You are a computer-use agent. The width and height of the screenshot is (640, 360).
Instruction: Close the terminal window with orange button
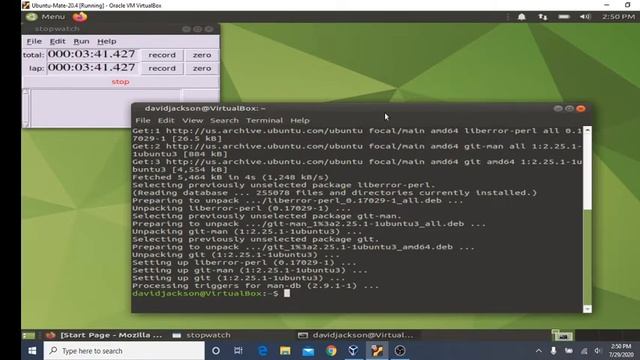point(581,109)
